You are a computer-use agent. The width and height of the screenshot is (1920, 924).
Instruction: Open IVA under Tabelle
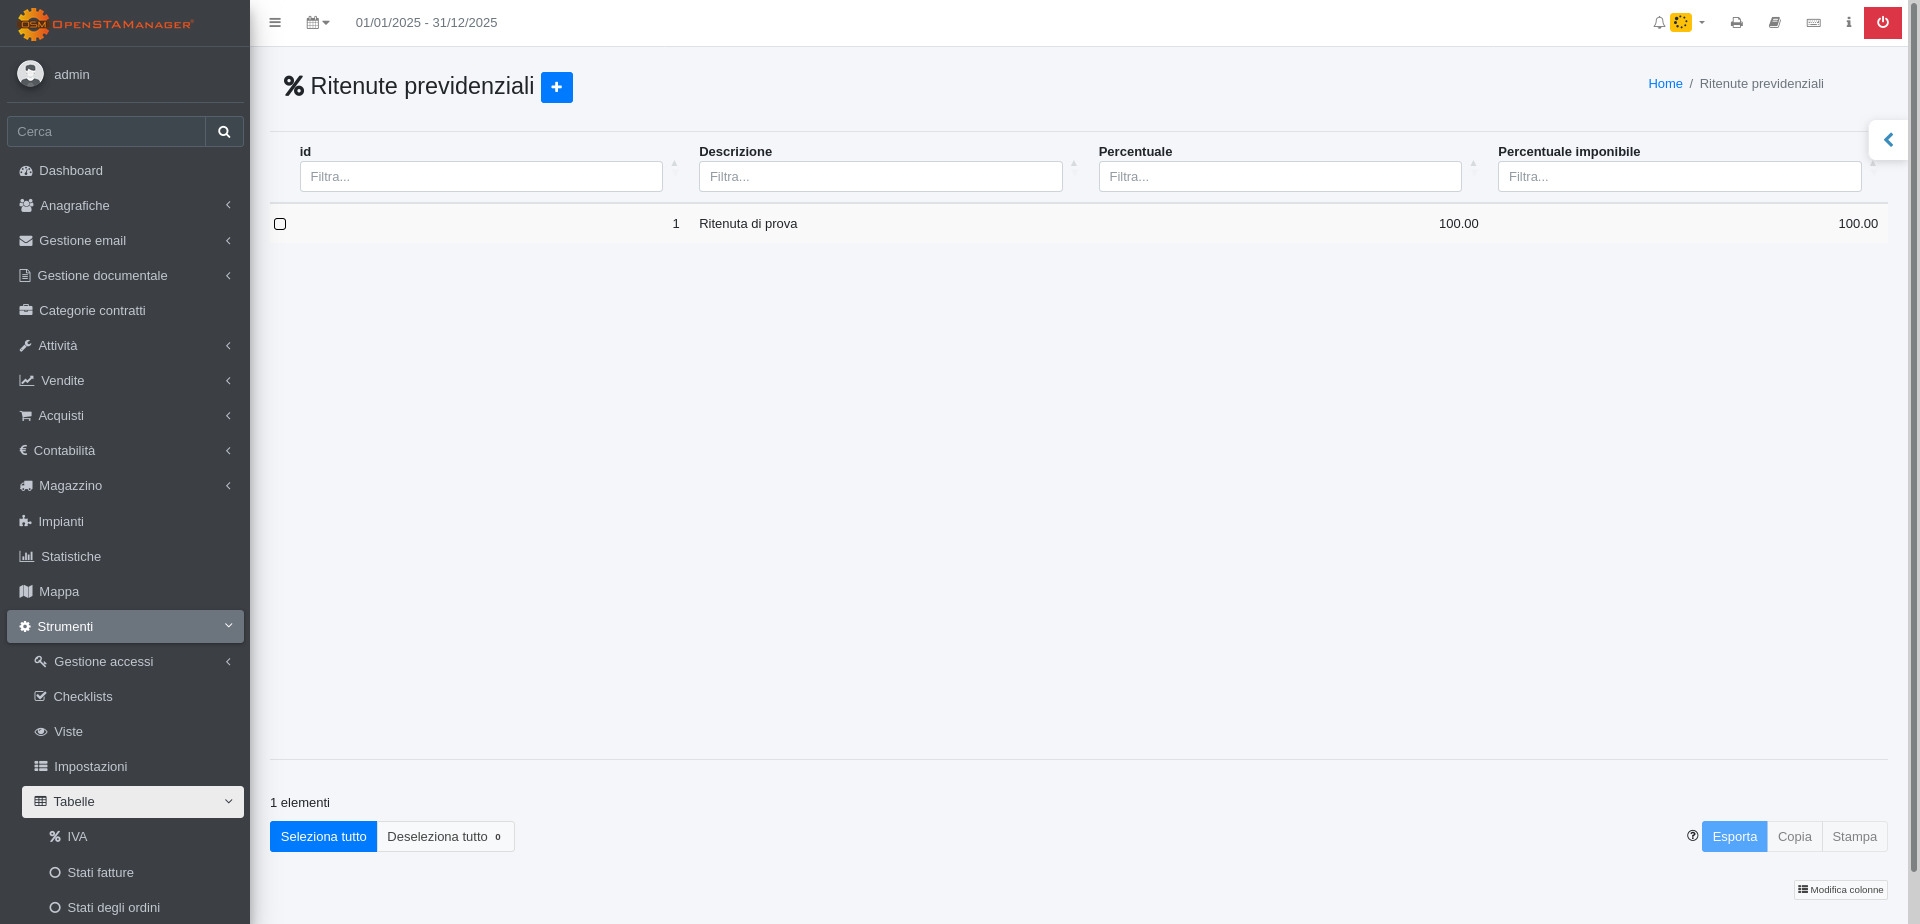click(77, 837)
